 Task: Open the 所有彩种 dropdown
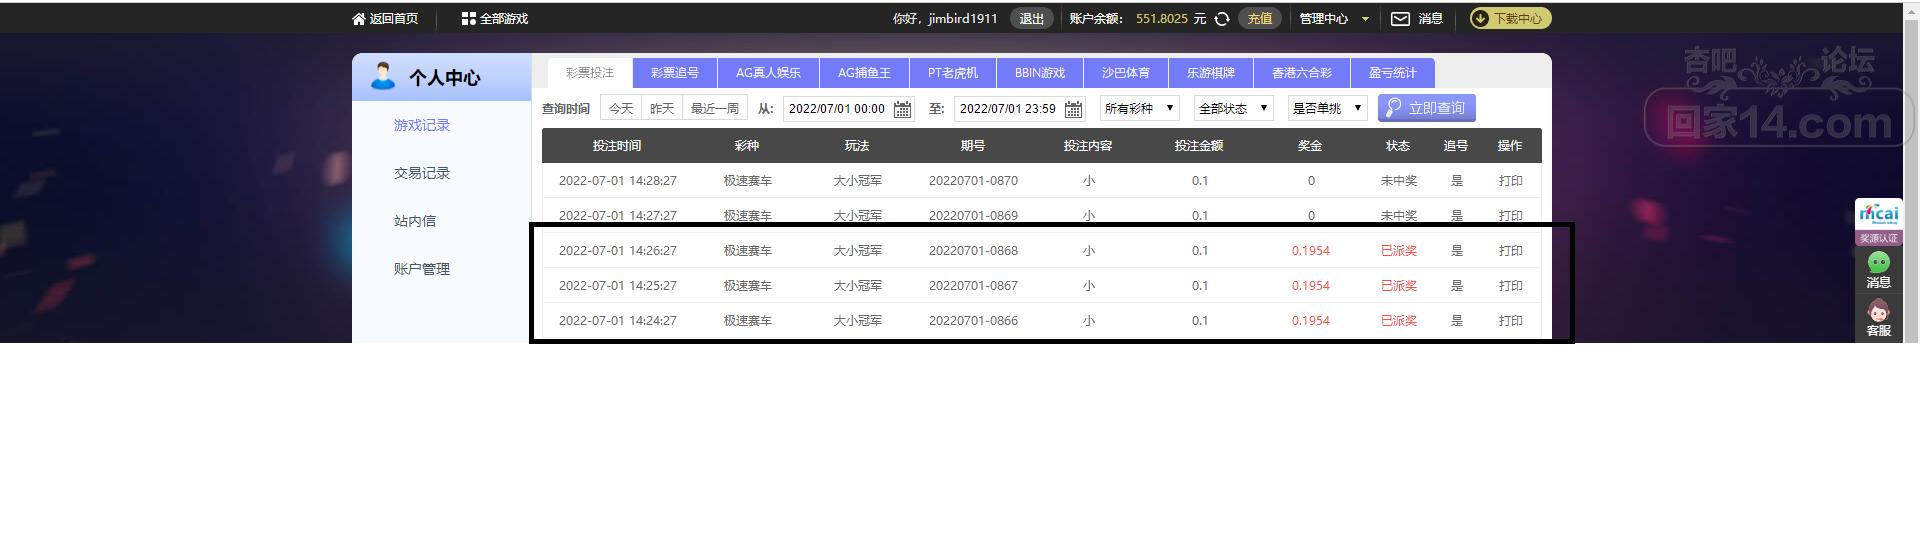1140,108
